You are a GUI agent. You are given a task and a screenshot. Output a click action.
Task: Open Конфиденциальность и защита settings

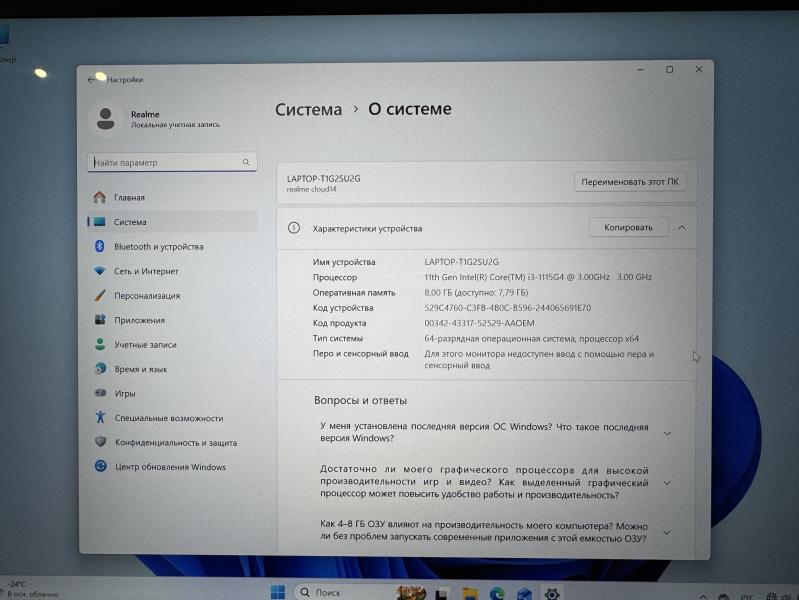(x=175, y=443)
